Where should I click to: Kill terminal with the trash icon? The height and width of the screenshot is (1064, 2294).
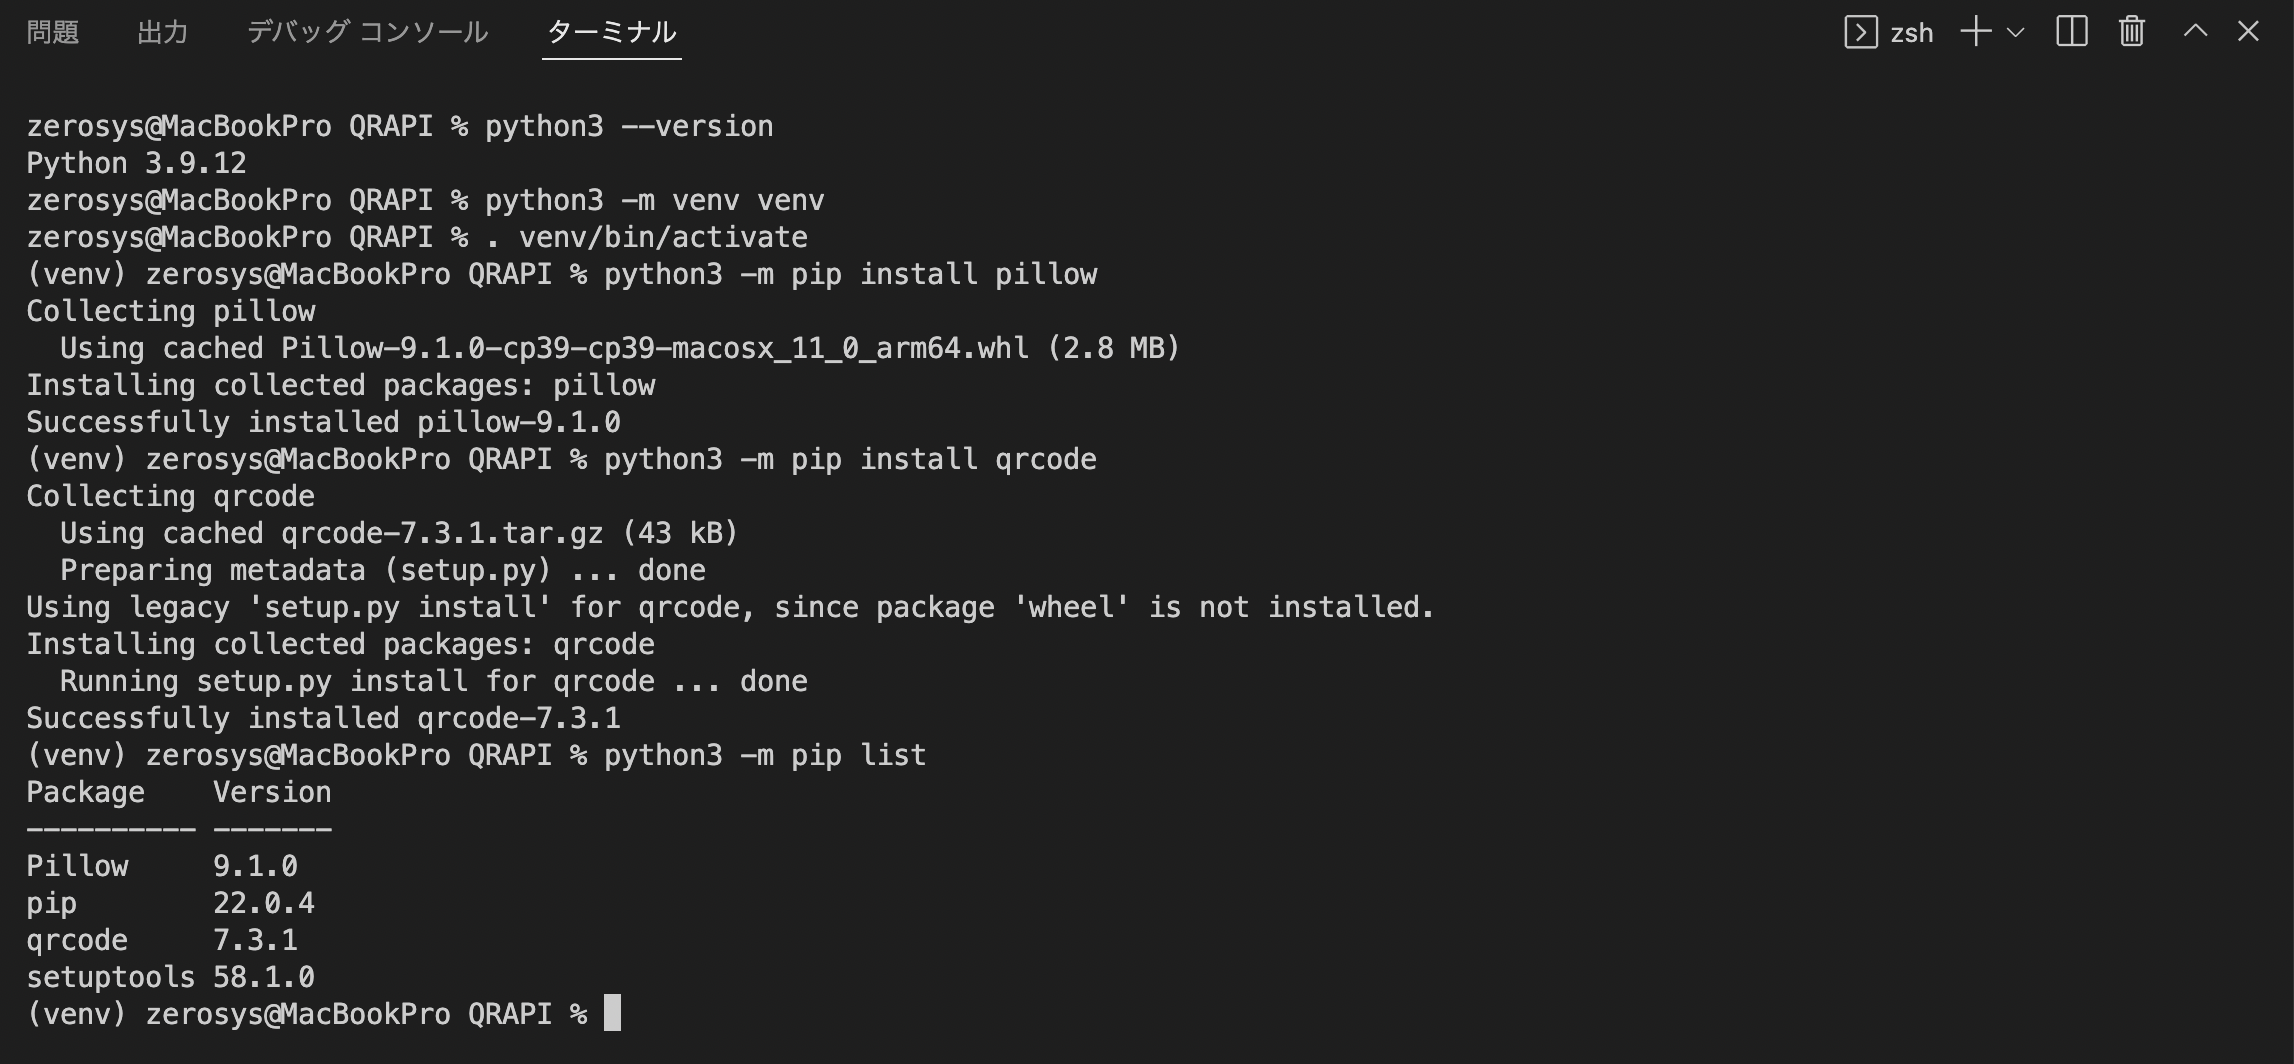(x=2131, y=32)
